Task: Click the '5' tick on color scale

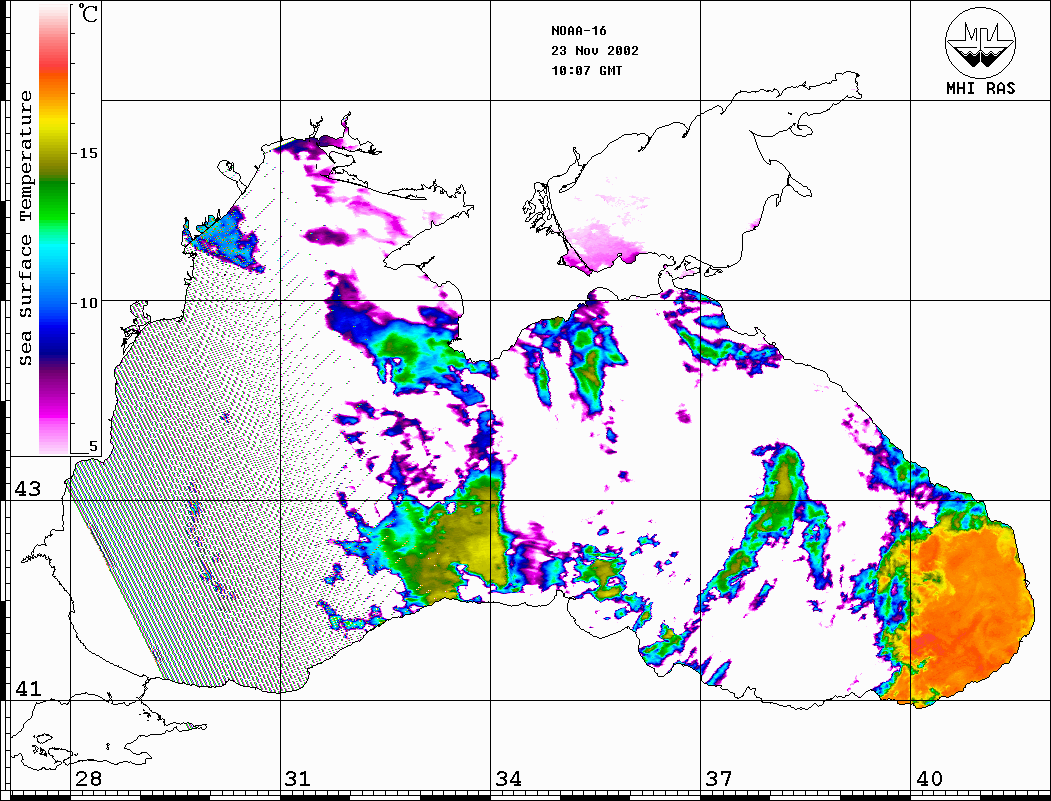Action: (92, 446)
